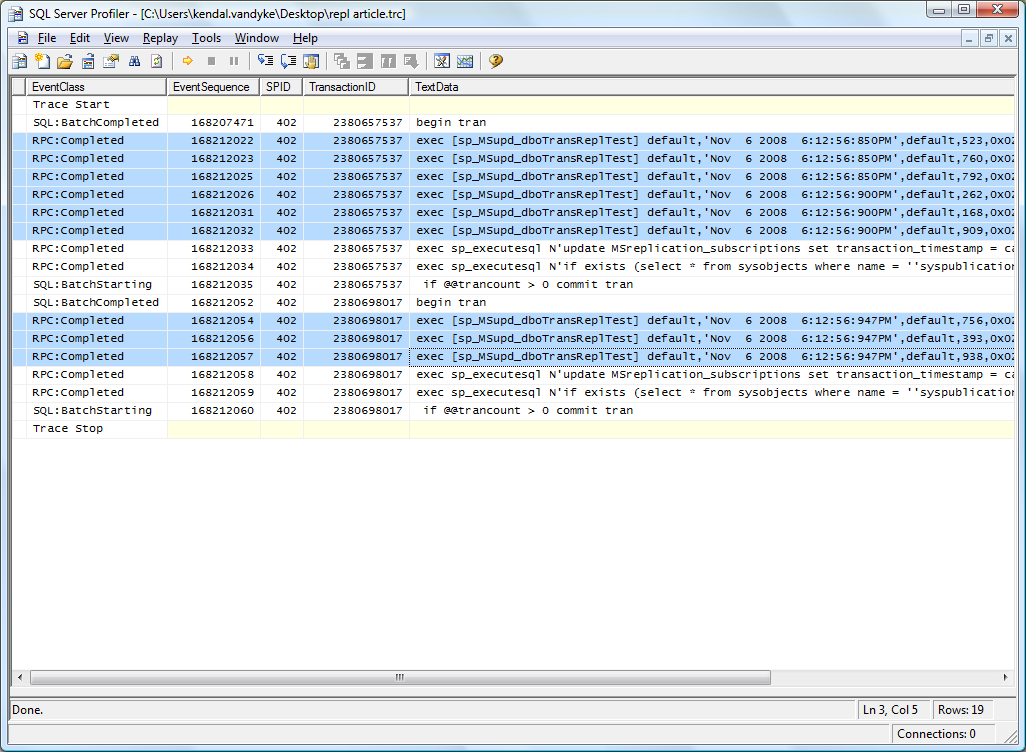This screenshot has height=752, width=1026.
Task: Click the Auto Scroll Window icon
Action: click(x=411, y=61)
